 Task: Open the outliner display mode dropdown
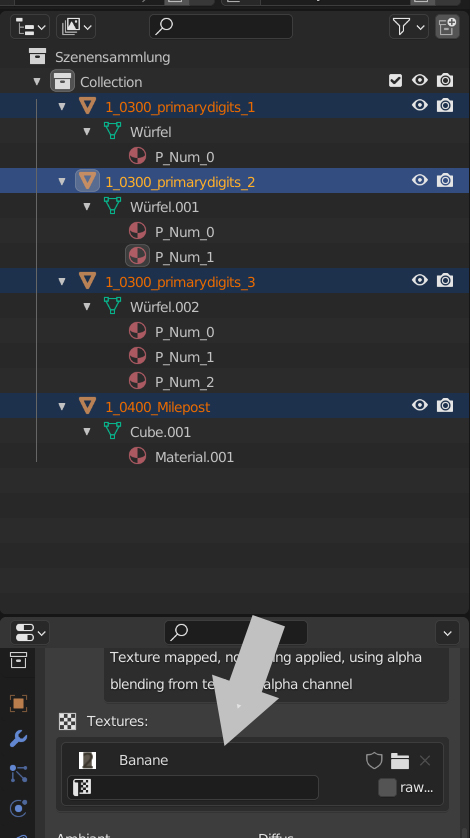coord(76,26)
